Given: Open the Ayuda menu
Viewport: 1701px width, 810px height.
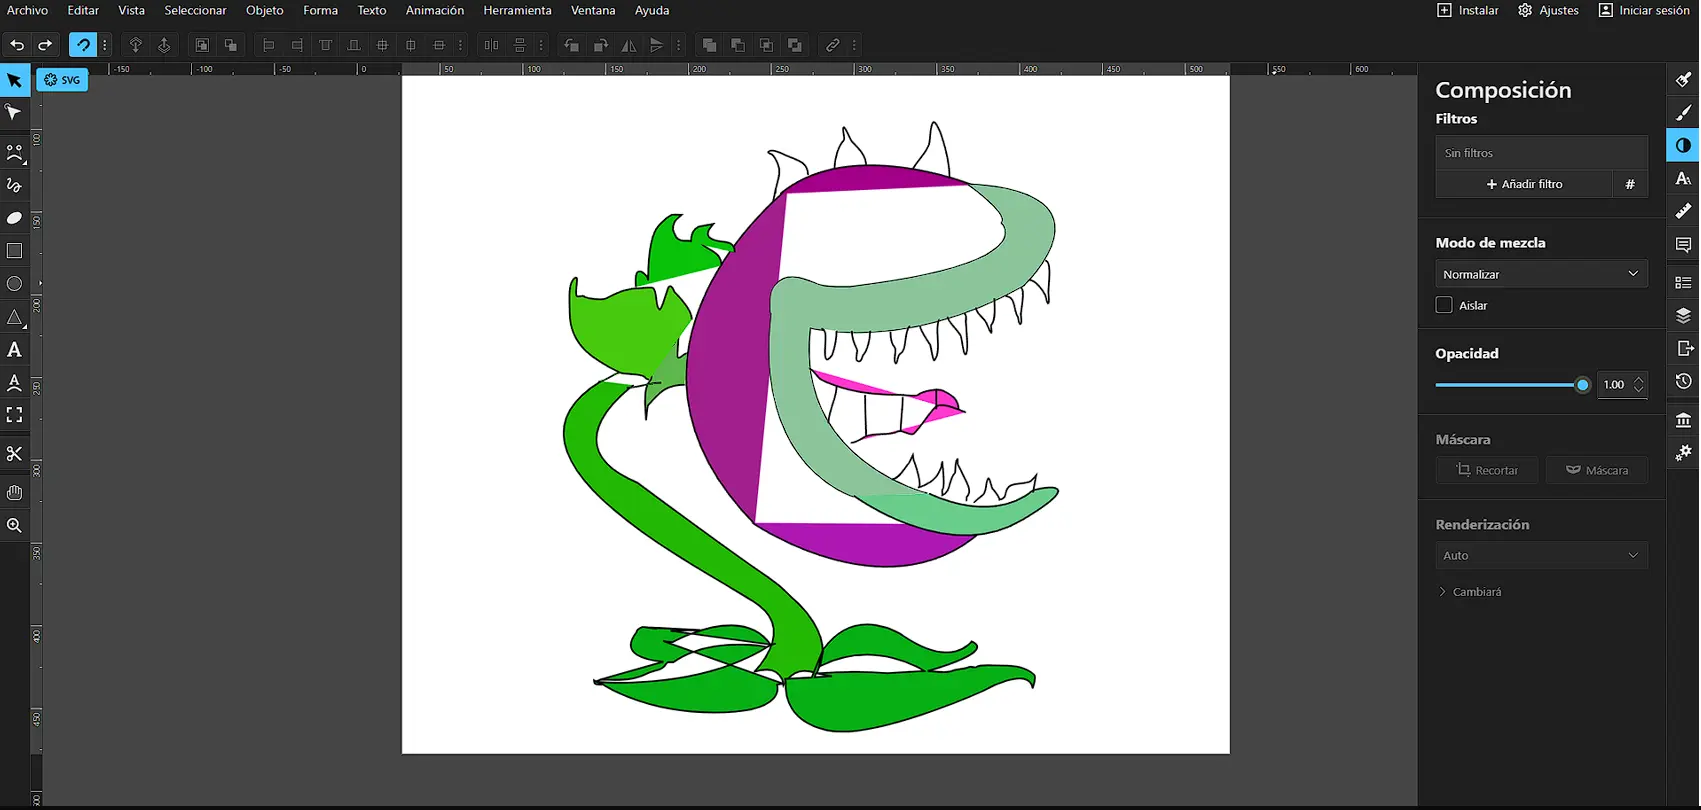Looking at the screenshot, I should tap(652, 10).
